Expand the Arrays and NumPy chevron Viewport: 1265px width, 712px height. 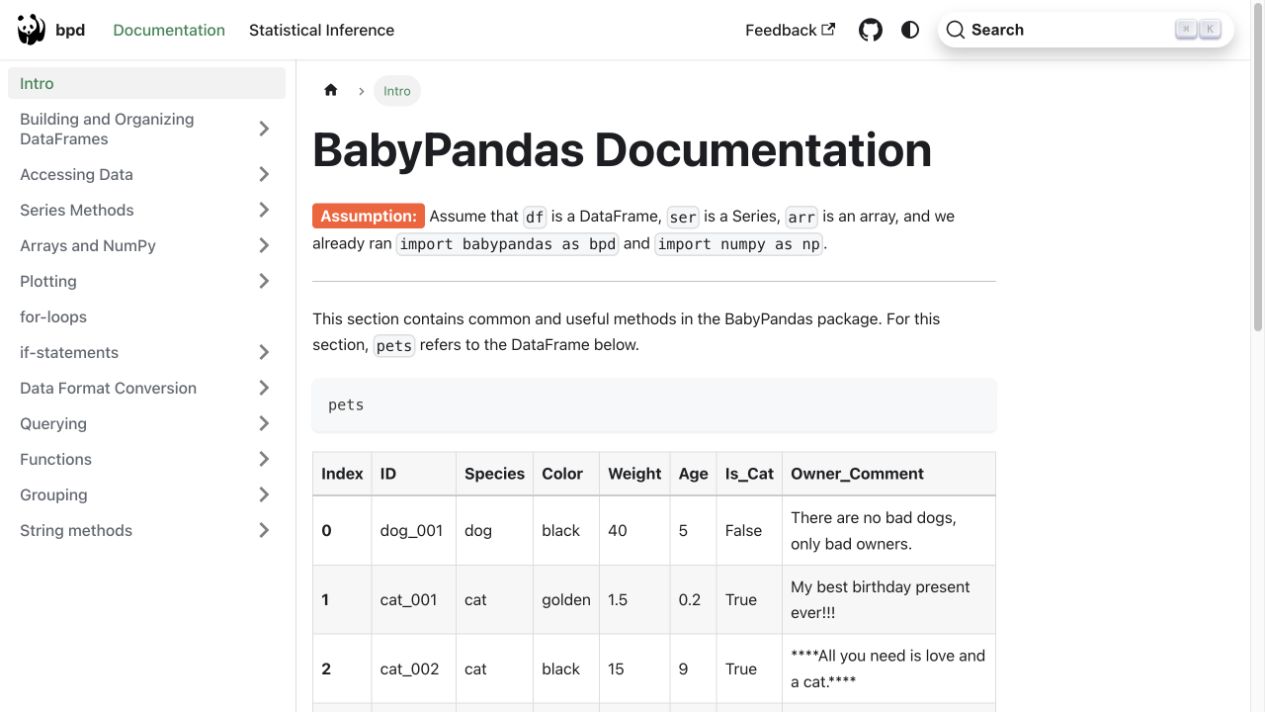click(264, 245)
